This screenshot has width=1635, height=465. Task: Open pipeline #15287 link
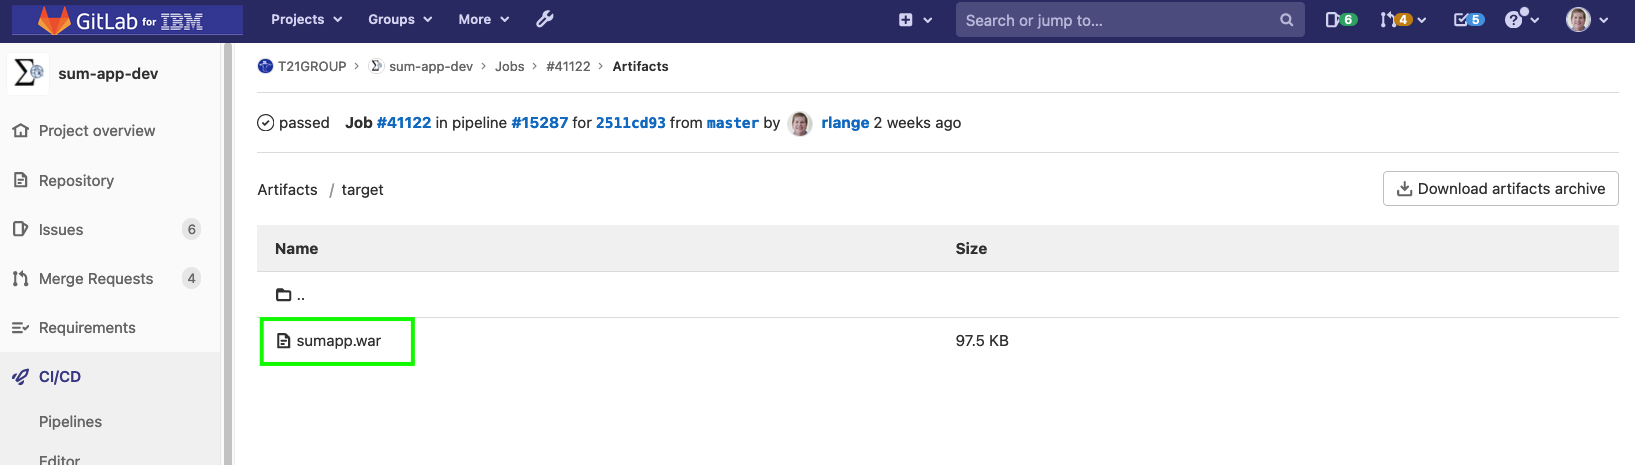[539, 123]
